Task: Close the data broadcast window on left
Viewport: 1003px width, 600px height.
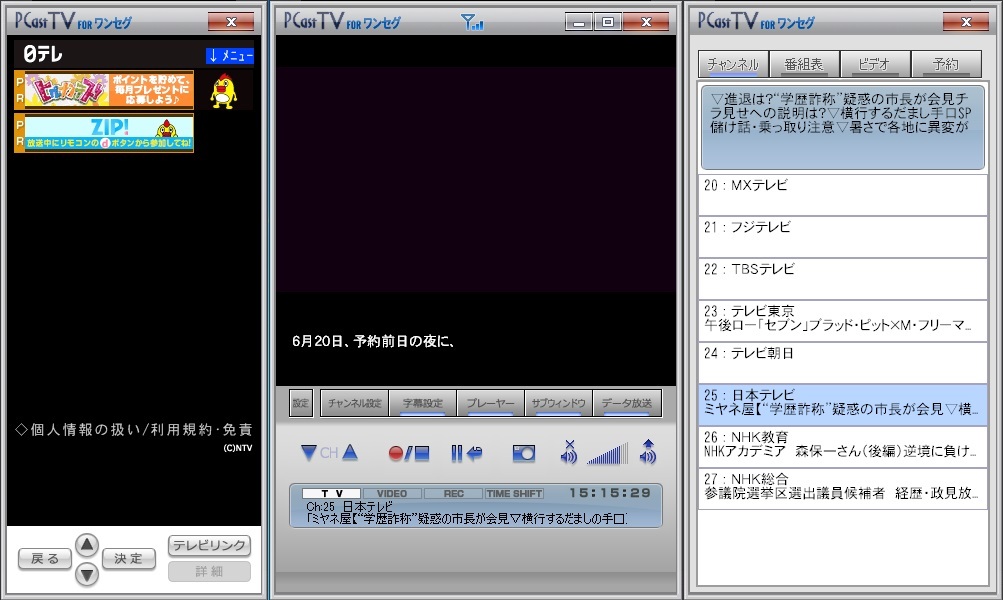Action: click(231, 22)
